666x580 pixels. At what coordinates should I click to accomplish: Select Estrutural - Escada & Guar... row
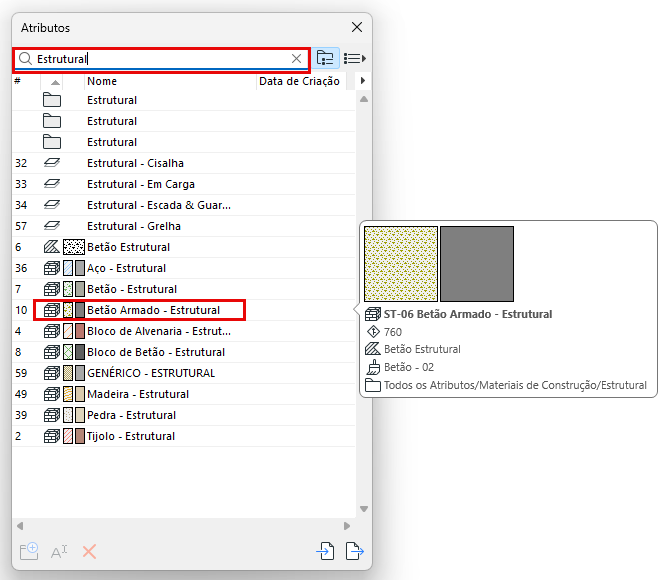pos(183,205)
